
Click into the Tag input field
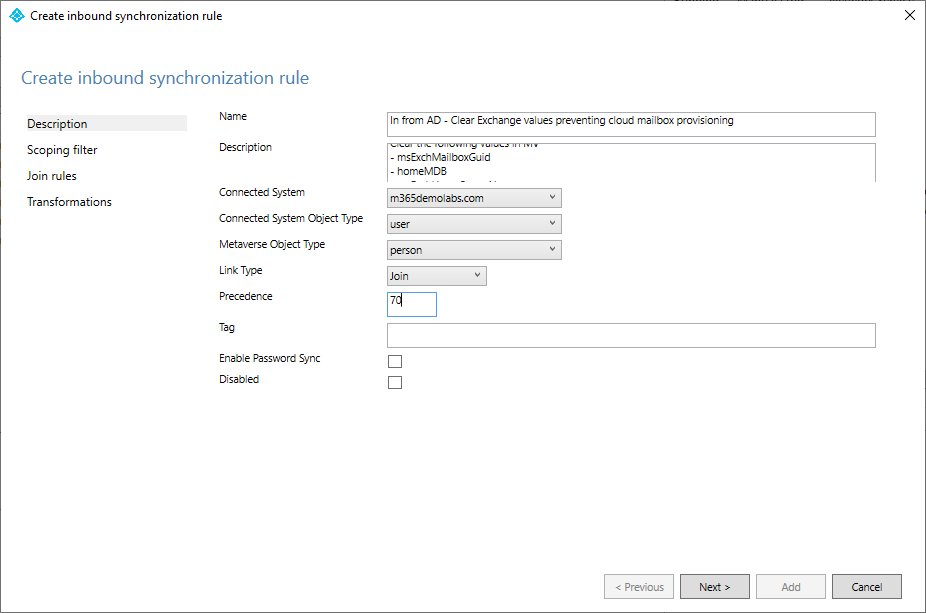630,335
